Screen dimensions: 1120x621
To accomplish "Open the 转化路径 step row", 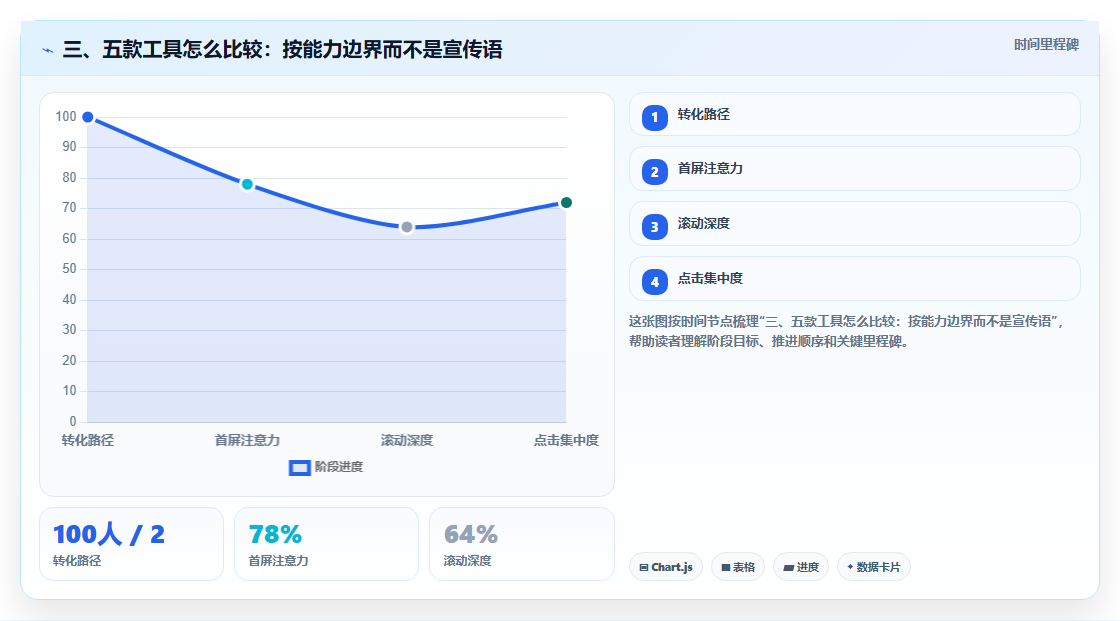I will 854,114.
